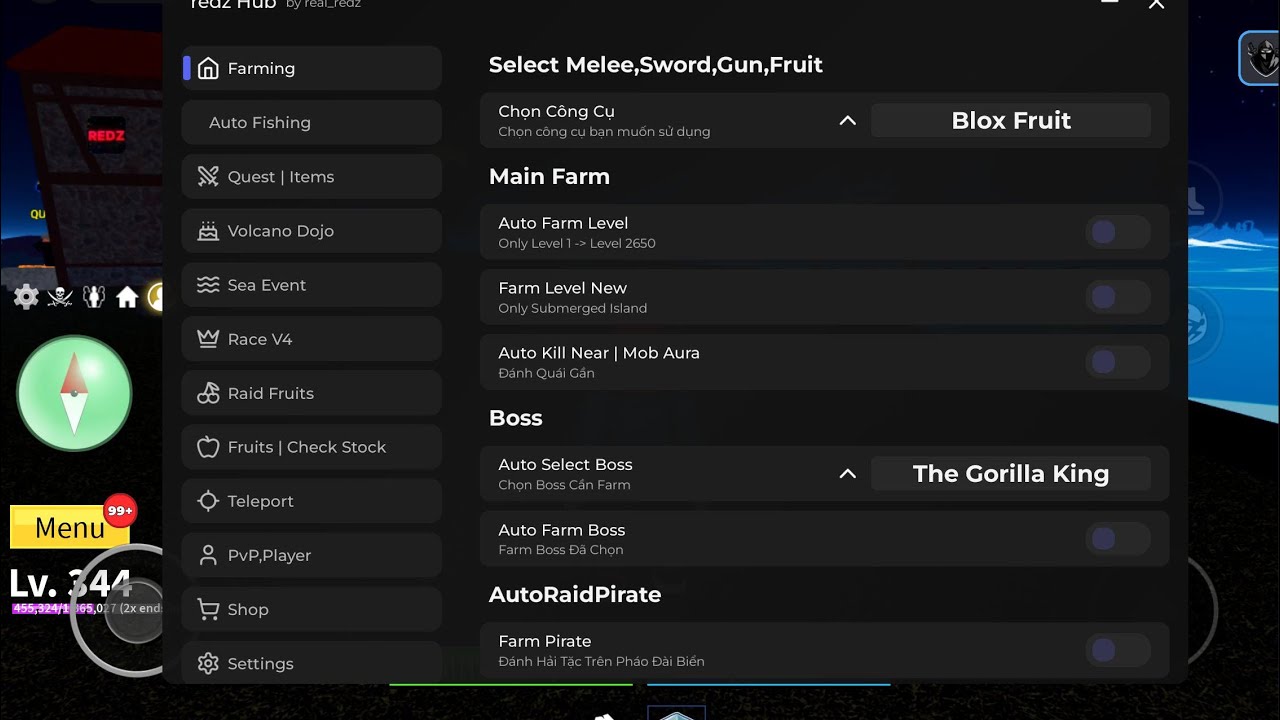Open The Gorilla King boss dropdown
Viewport: 1280px width, 720px height.
tap(1011, 474)
